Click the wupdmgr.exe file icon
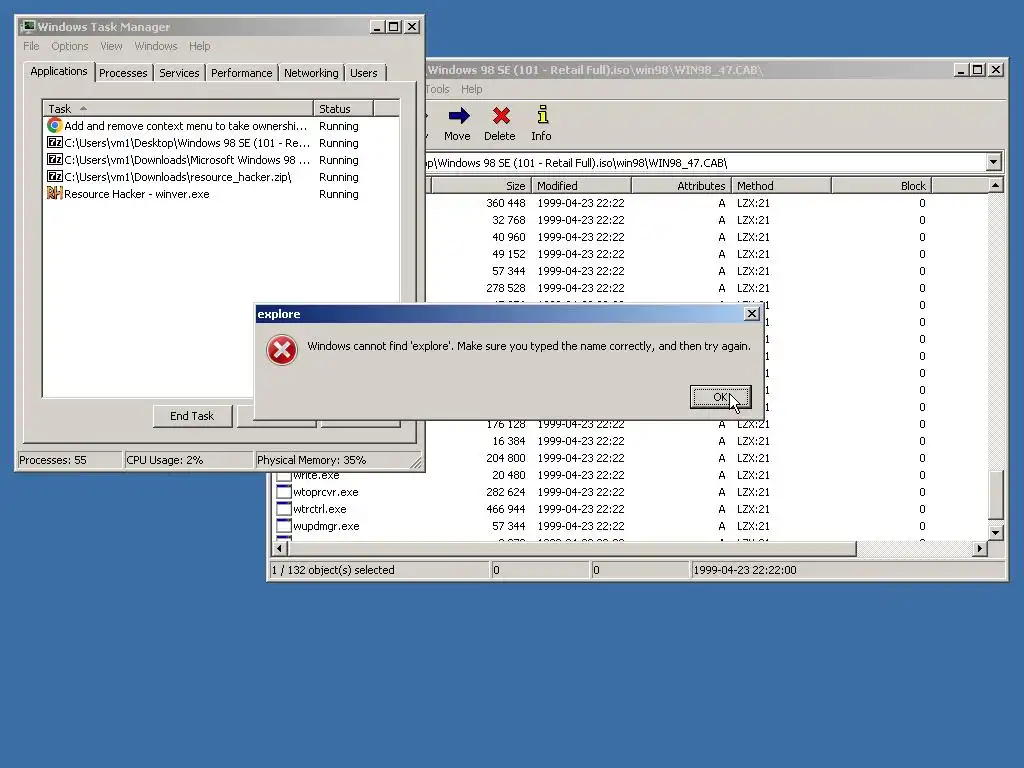Image resolution: width=1024 pixels, height=768 pixels. pyautogui.click(x=283, y=525)
